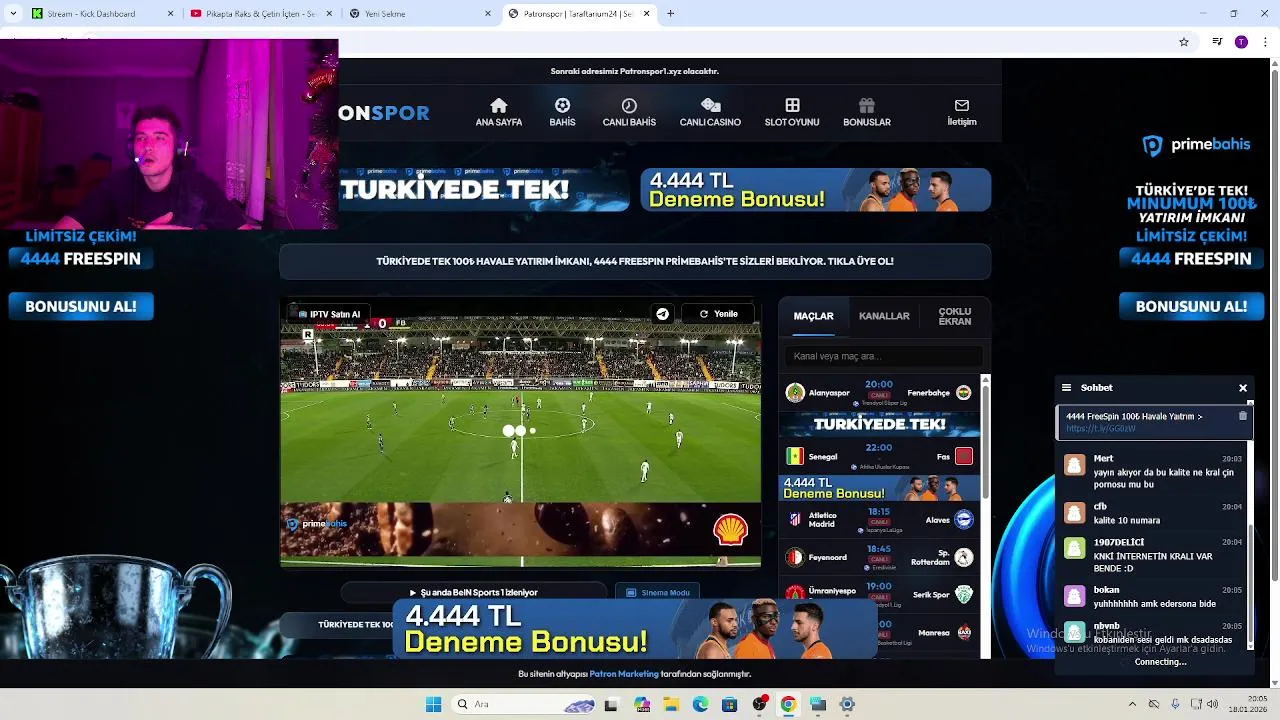1280x720 pixels.
Task: Select the Atletico Madrid vs Alaves match
Action: pyautogui.click(x=879, y=520)
